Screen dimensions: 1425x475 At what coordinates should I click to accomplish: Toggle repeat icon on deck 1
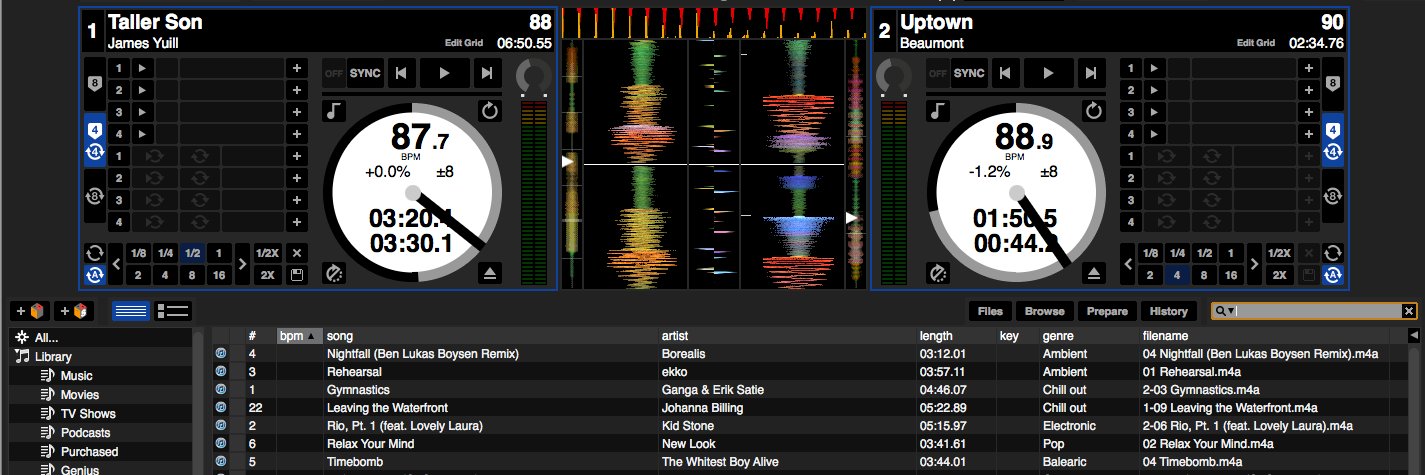[489, 110]
